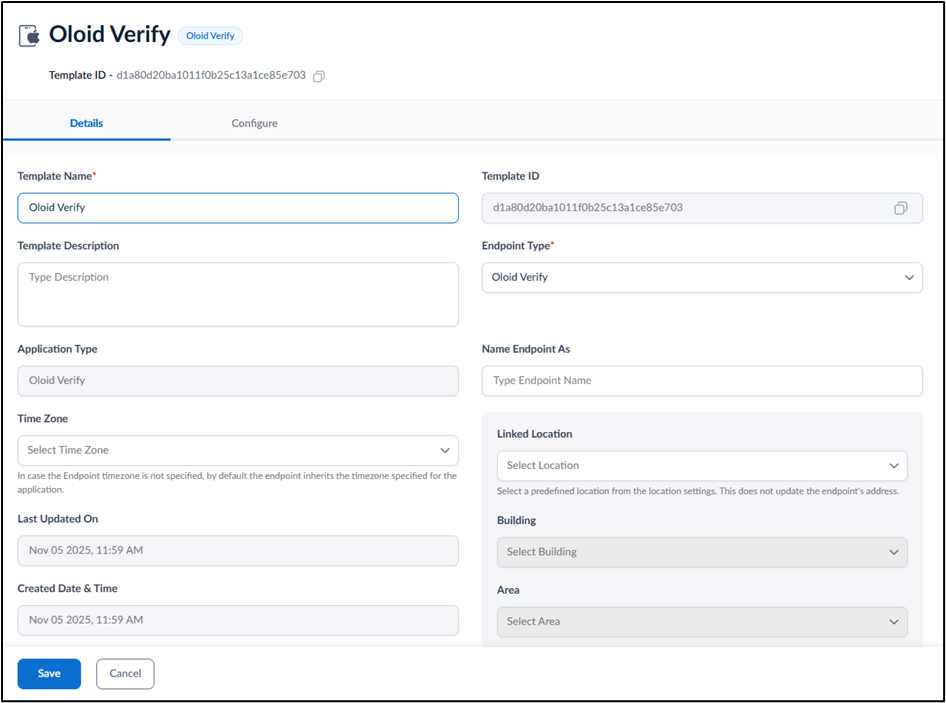Click the predefined location help text
This screenshot has width=946, height=703.
tap(698, 491)
